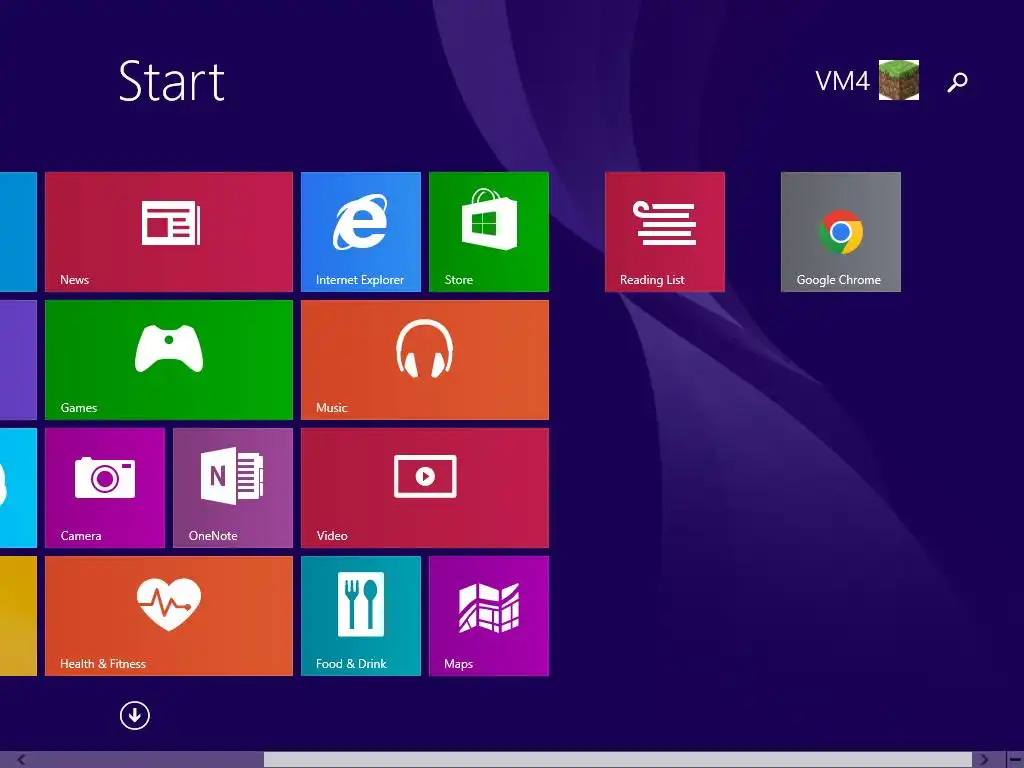Image resolution: width=1024 pixels, height=768 pixels.
Task: Click the scrollbar right arrow
Action: pyautogui.click(x=984, y=760)
